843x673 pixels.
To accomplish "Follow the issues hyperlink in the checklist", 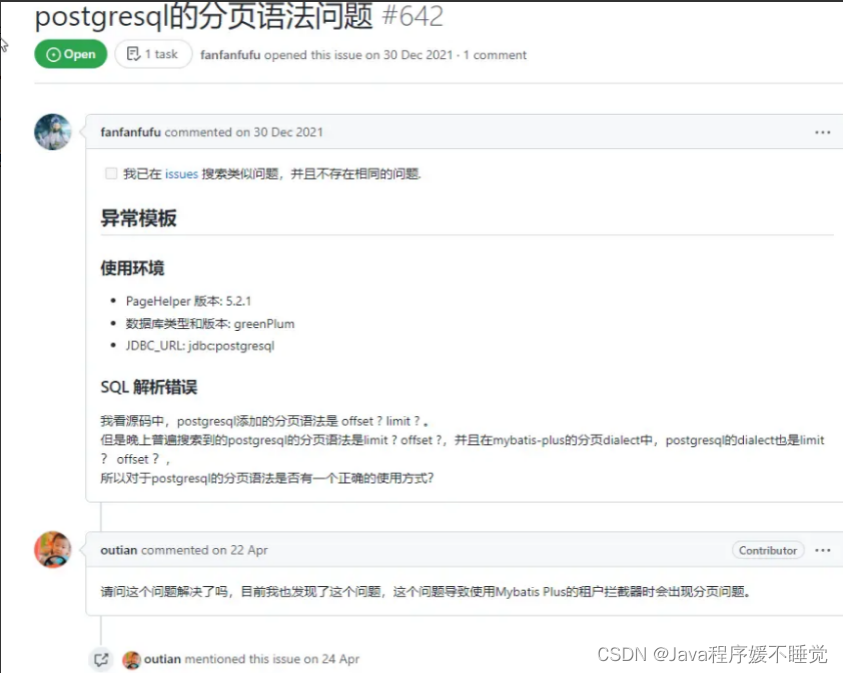I will (182, 174).
